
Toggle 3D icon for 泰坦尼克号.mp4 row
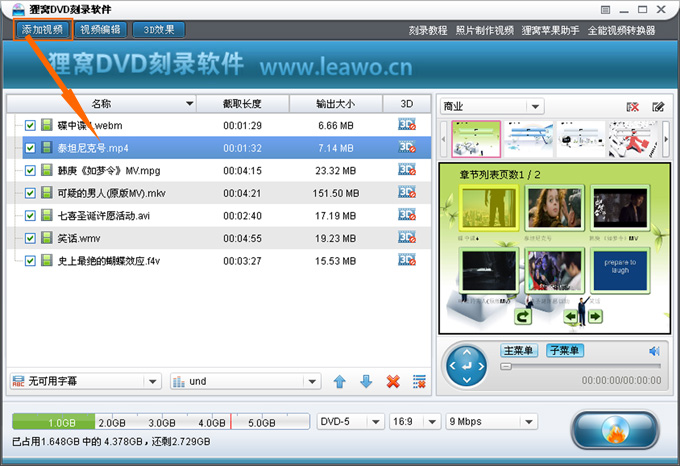pyautogui.click(x=407, y=147)
